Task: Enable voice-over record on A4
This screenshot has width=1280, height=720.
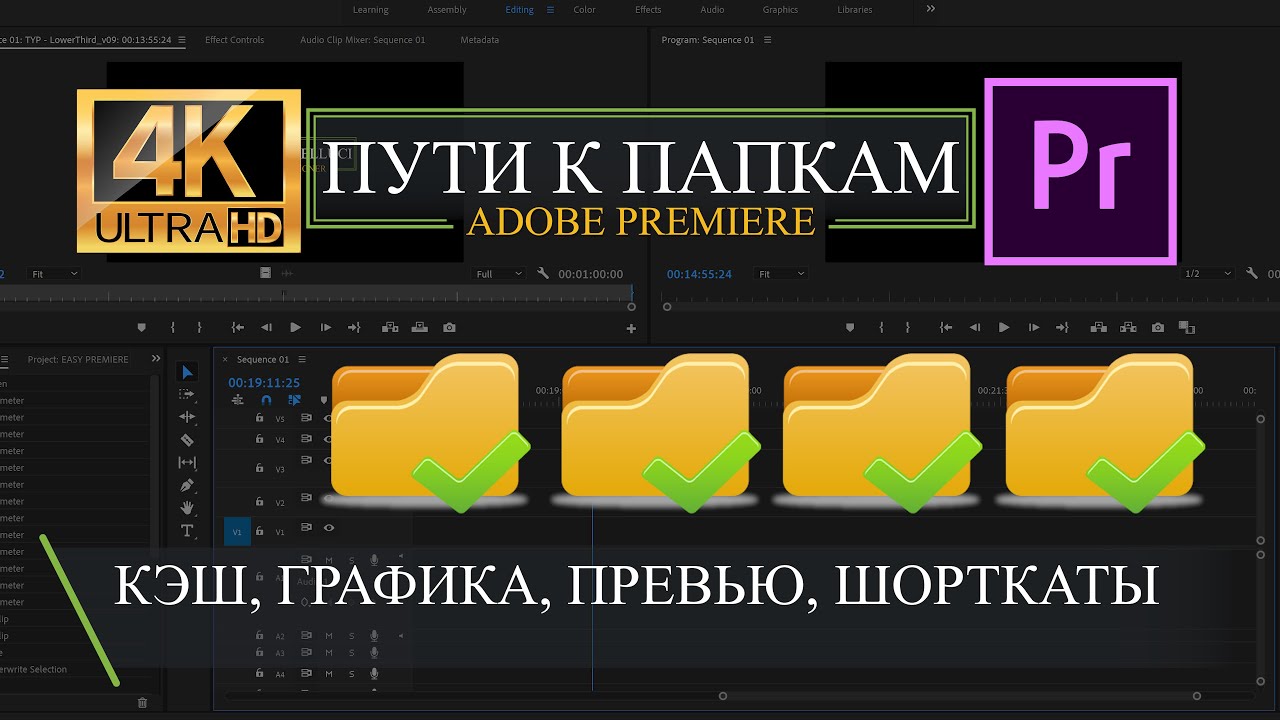Action: (374, 674)
